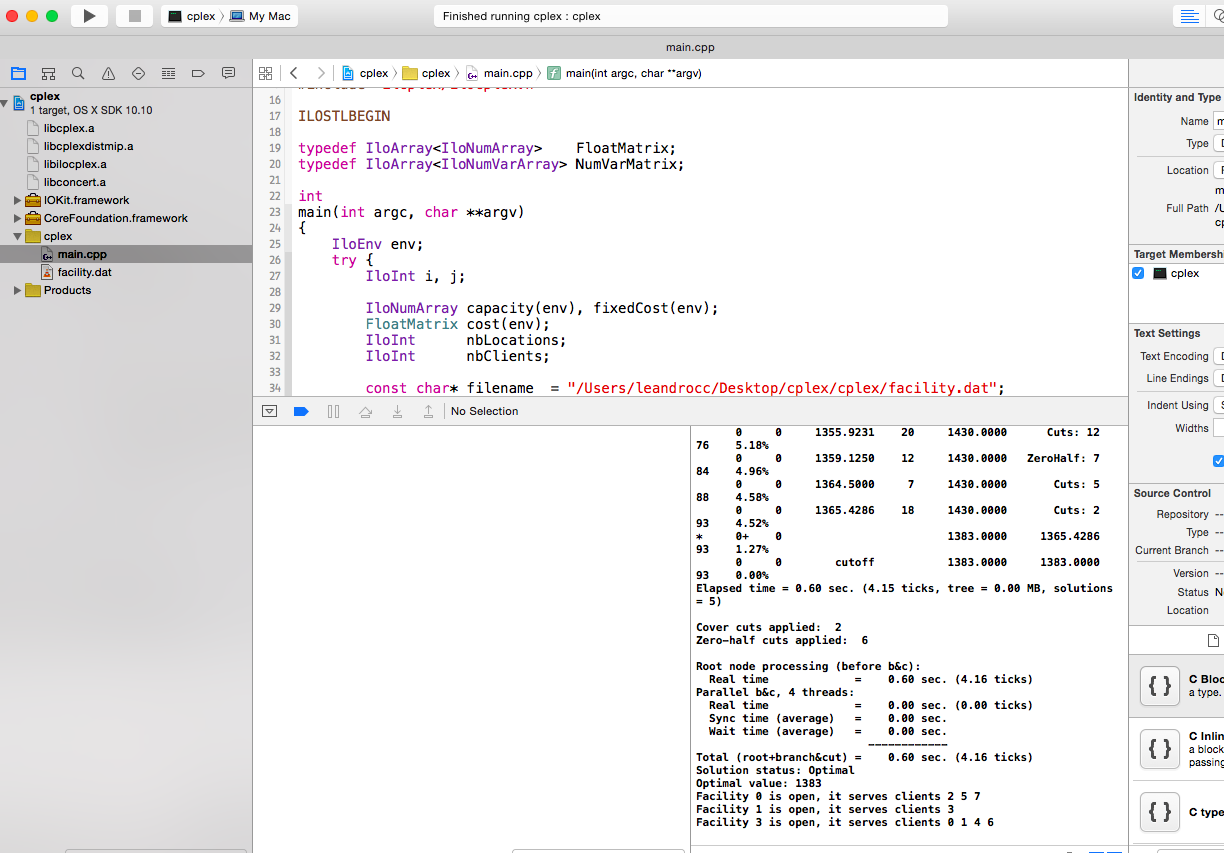Go back in editor history
1224x853 pixels.
(293, 73)
